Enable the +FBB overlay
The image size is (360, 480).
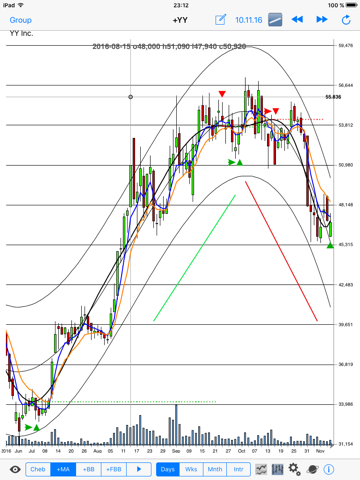point(114,469)
